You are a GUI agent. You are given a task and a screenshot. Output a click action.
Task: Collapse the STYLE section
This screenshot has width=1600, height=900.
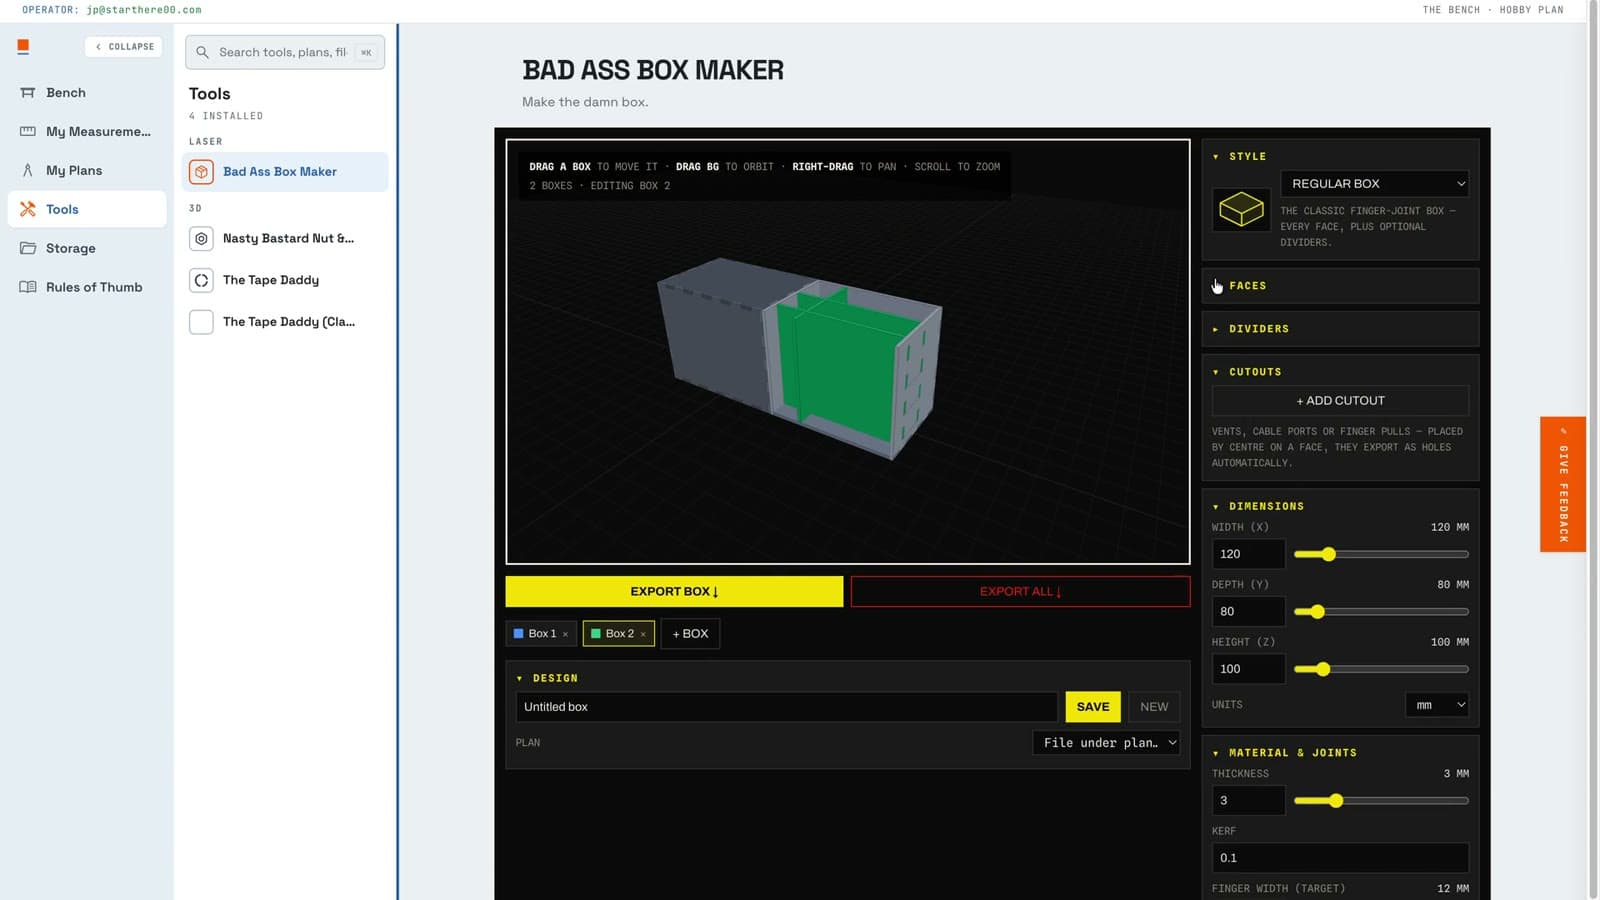pyautogui.click(x=1340, y=157)
